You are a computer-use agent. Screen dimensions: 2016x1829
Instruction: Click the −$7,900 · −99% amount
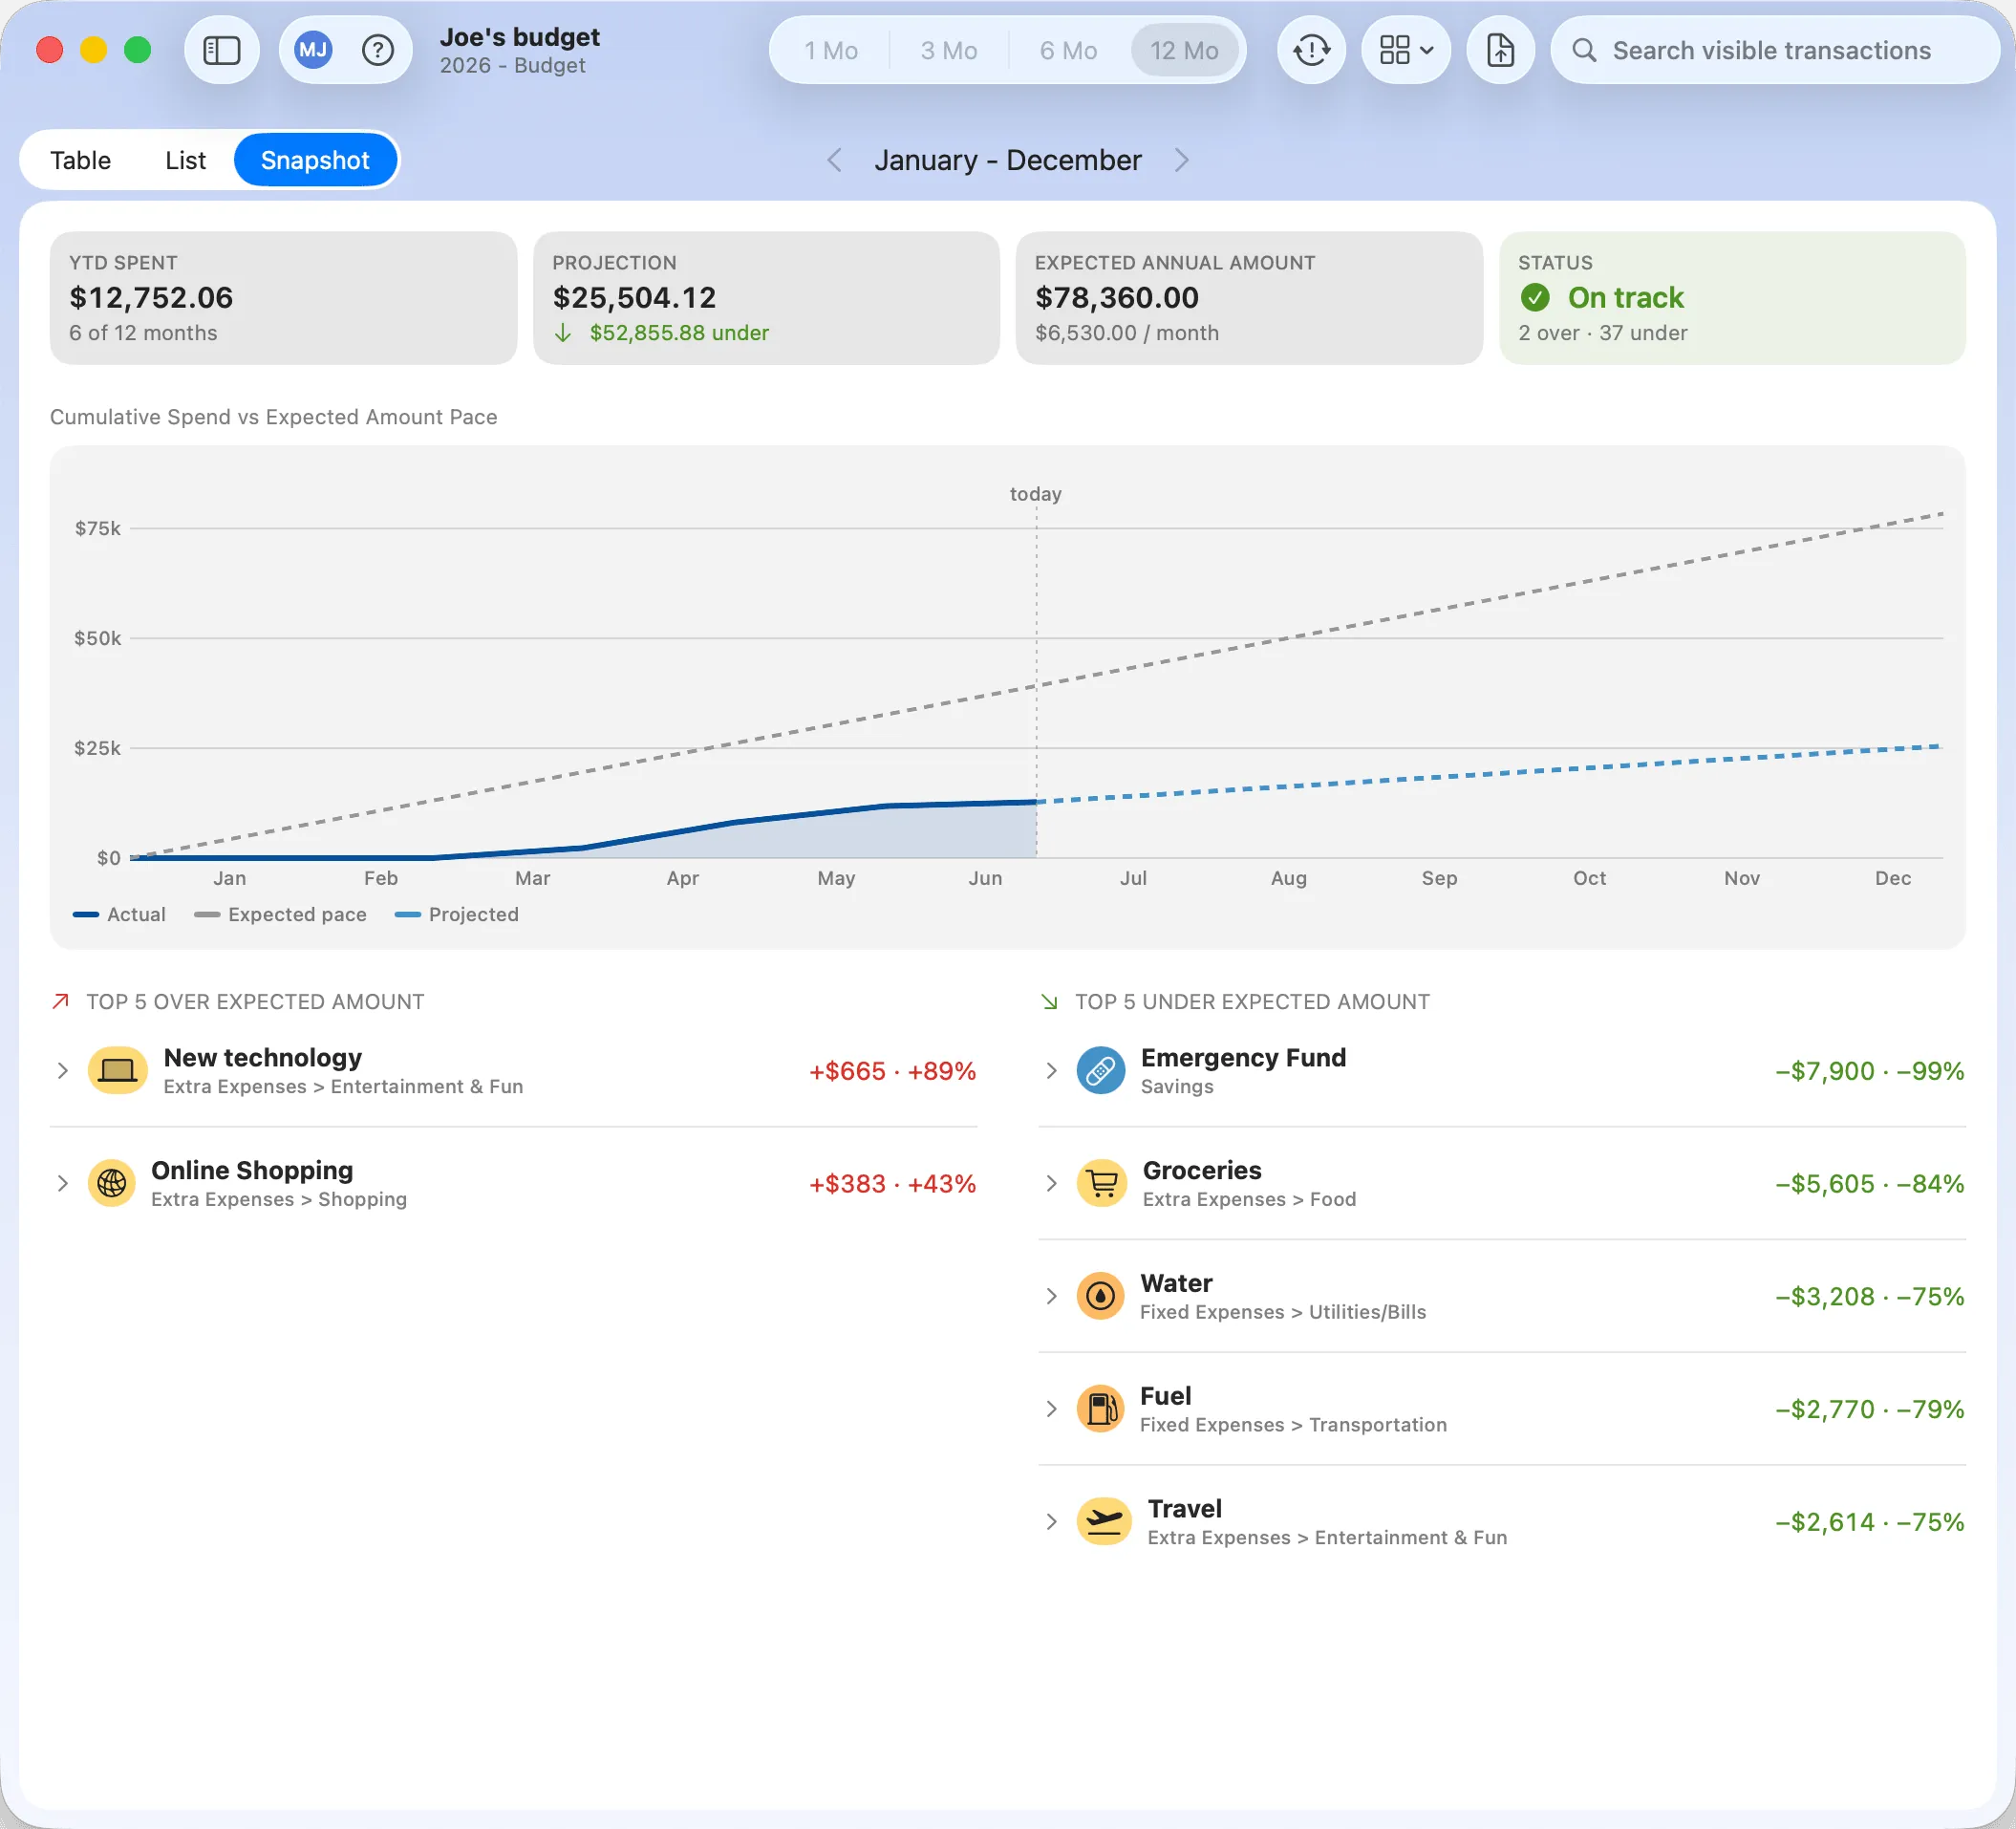pos(1869,1071)
